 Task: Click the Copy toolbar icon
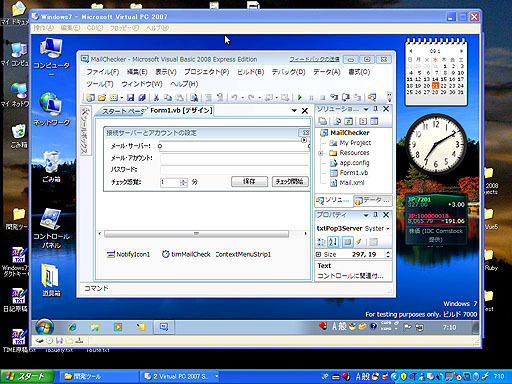[x=168, y=98]
